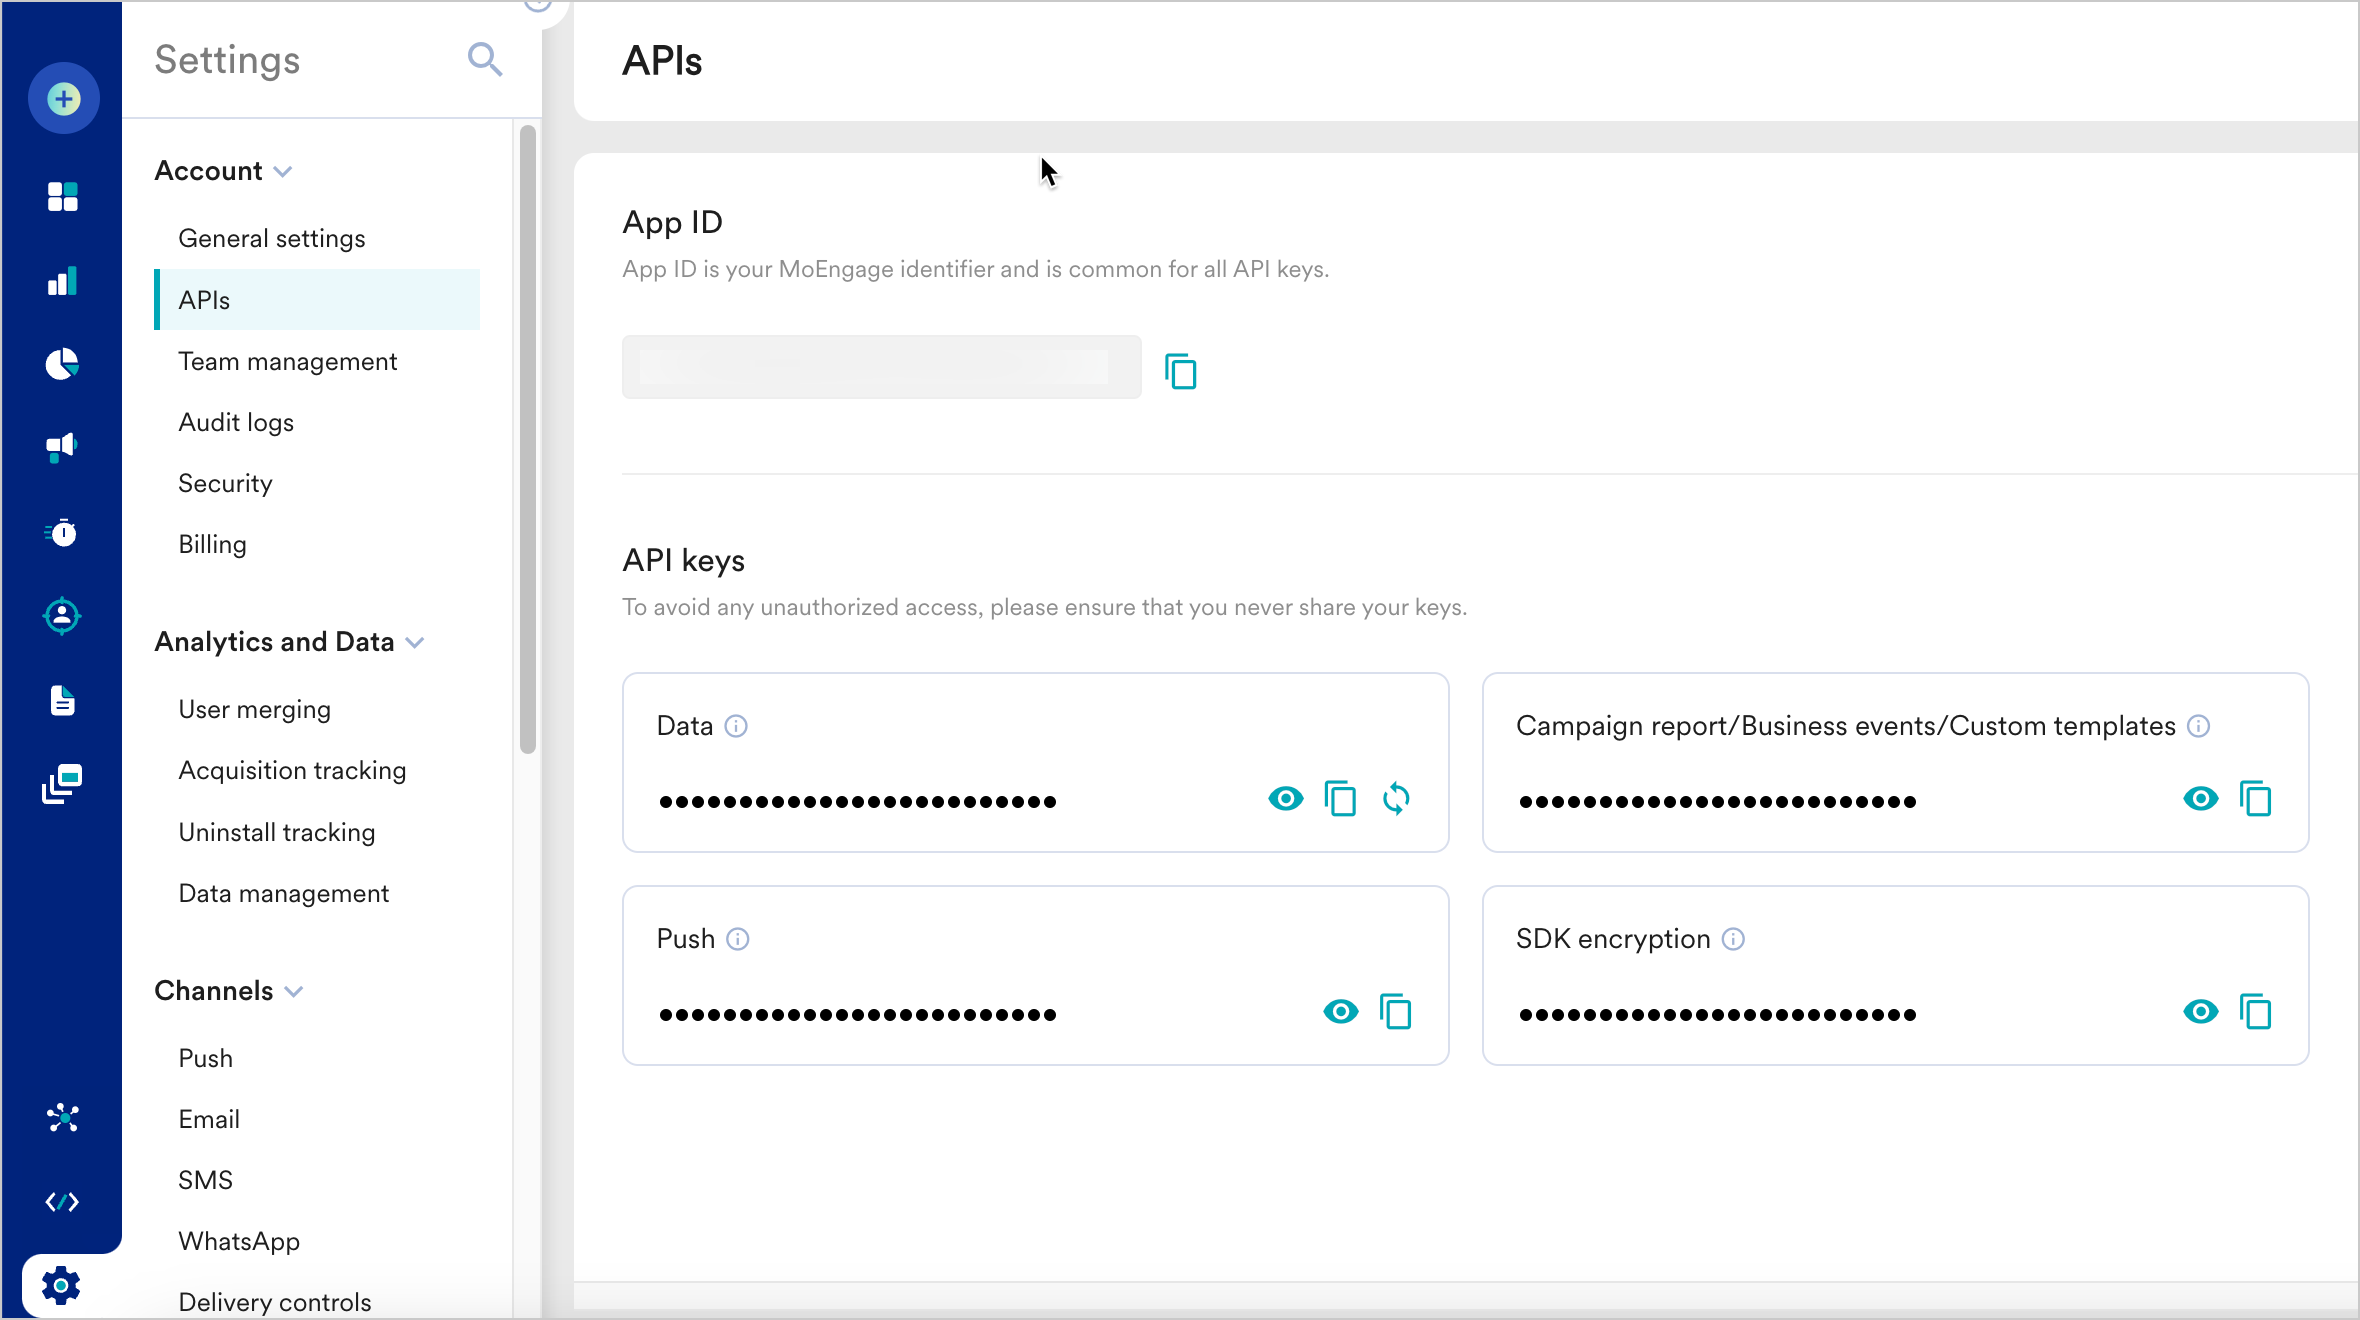Screen dimensions: 2360x1320
Task: Show info tooltip for Push key
Action: tap(738, 939)
